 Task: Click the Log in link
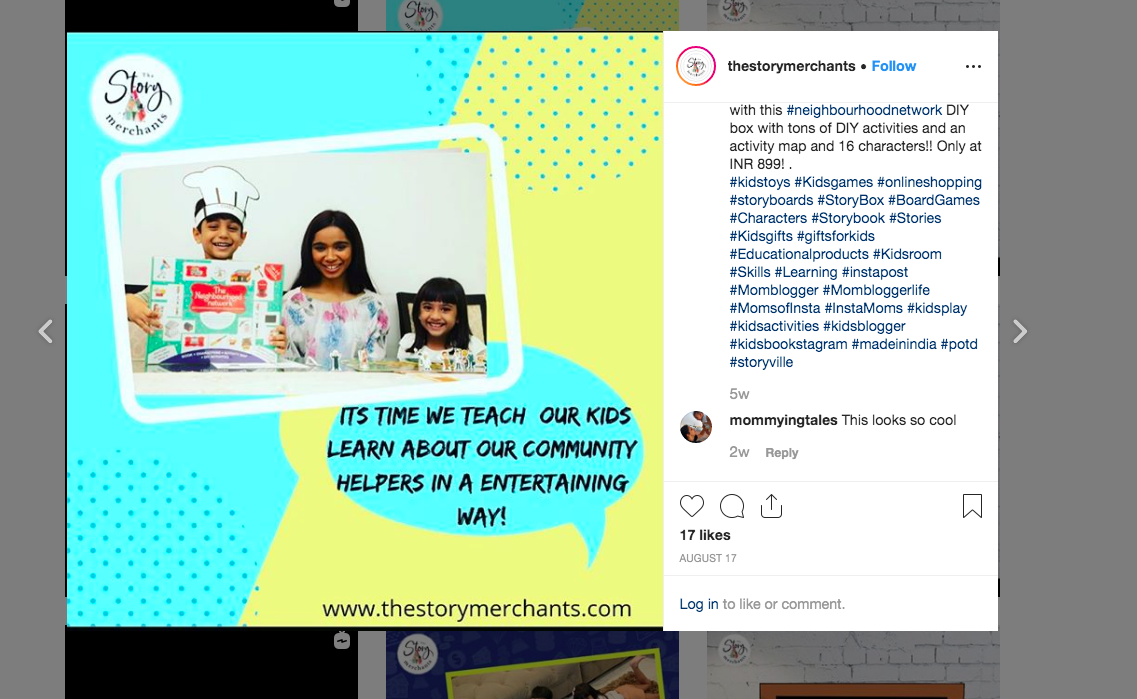pos(698,604)
